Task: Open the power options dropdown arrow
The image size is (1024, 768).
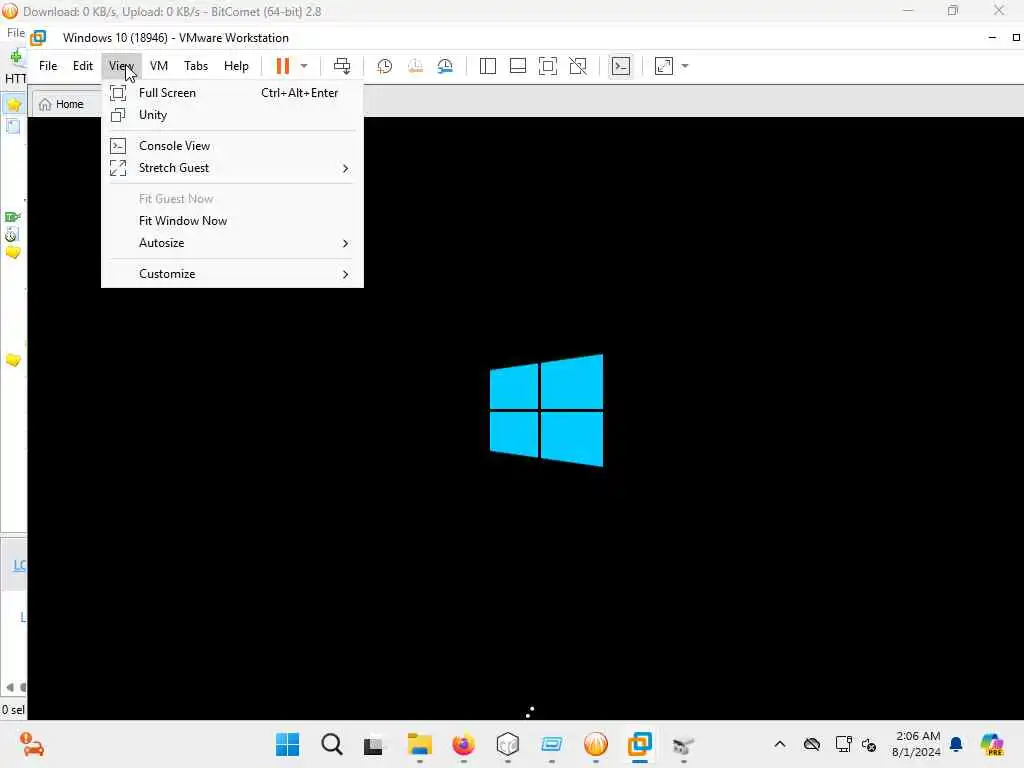Action: [x=304, y=66]
